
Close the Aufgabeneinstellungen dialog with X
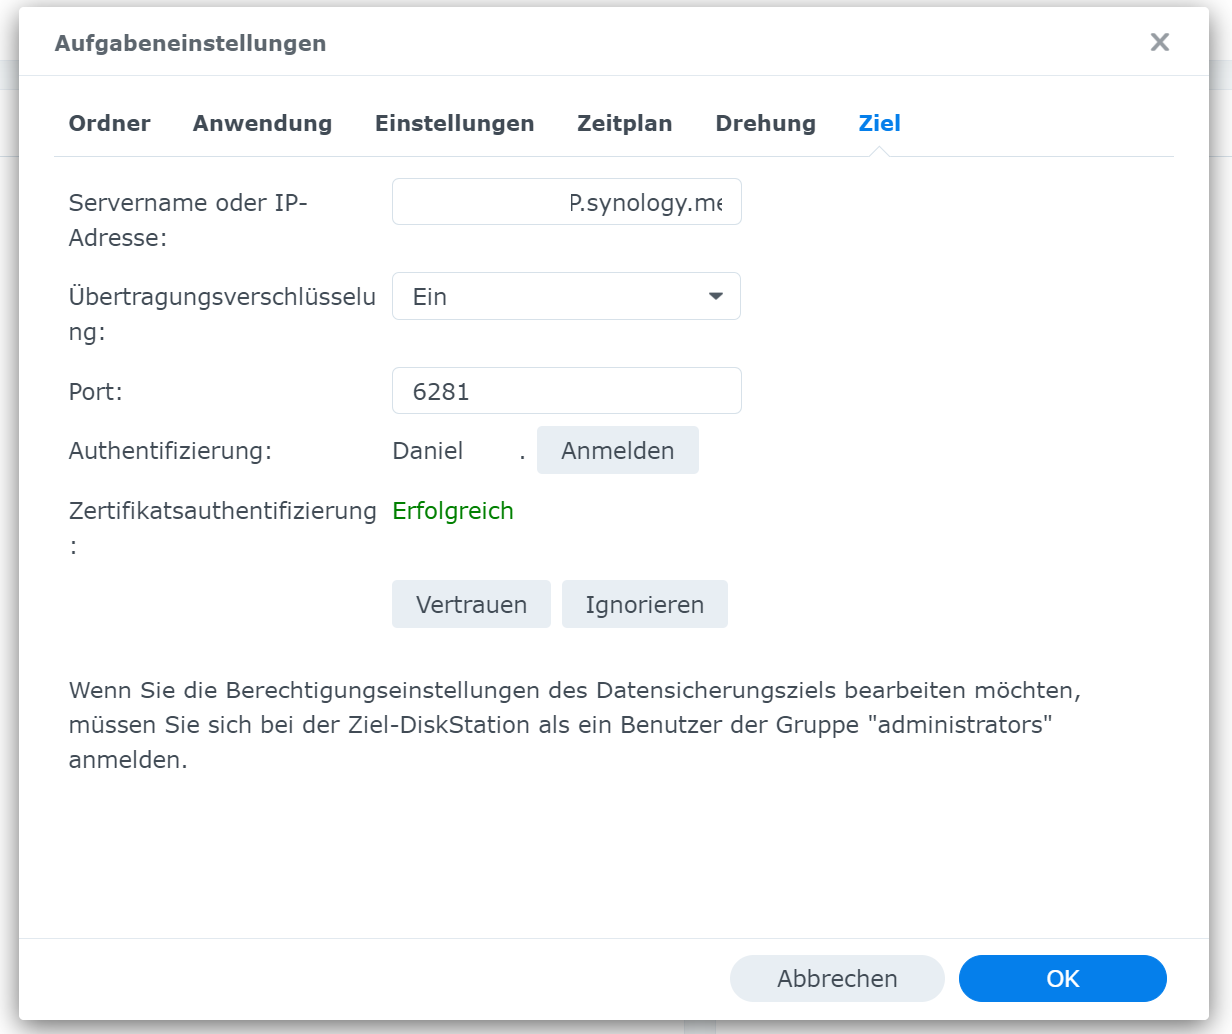pyautogui.click(x=1159, y=42)
